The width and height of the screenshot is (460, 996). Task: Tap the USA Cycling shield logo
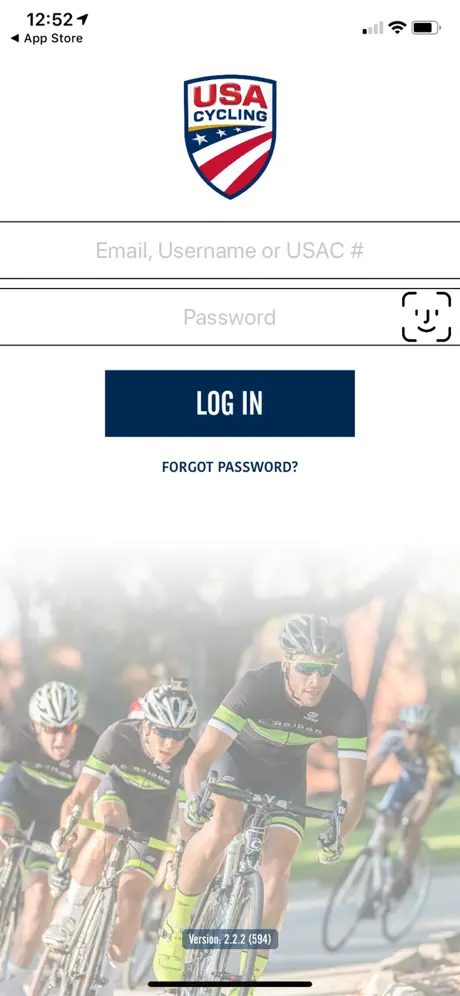(230, 137)
